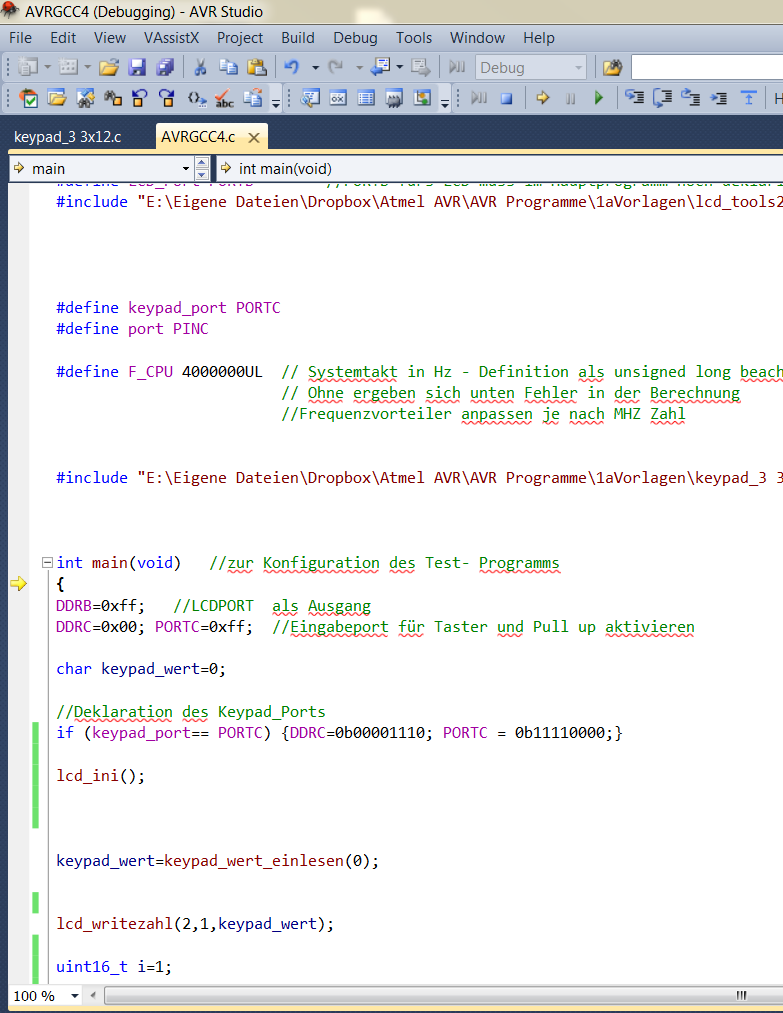Viewport: 783px width, 1013px height.
Task: Click the Stop Debugging square icon
Action: (x=506, y=99)
